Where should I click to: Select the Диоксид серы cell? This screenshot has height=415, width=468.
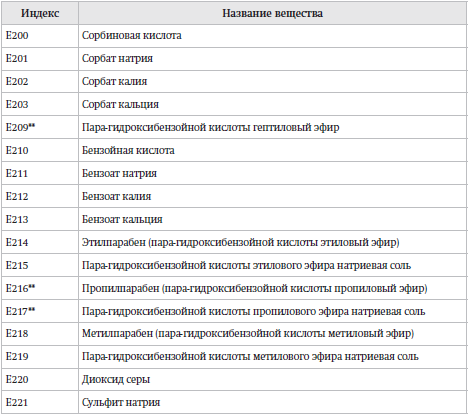pyautogui.click(x=272, y=380)
